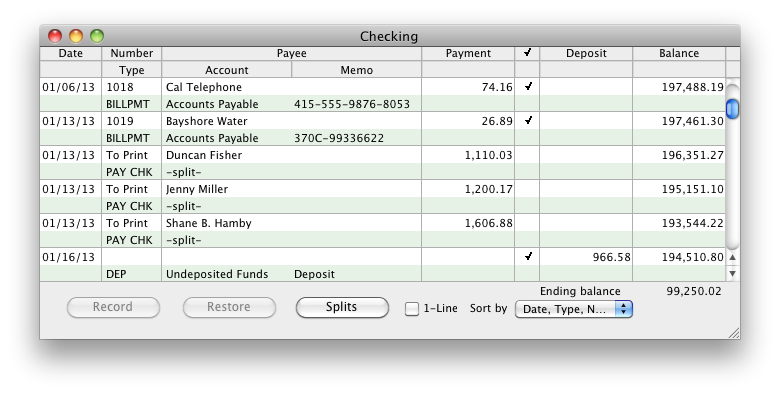780x394 pixels.
Task: Click the Restore button
Action: point(229,307)
